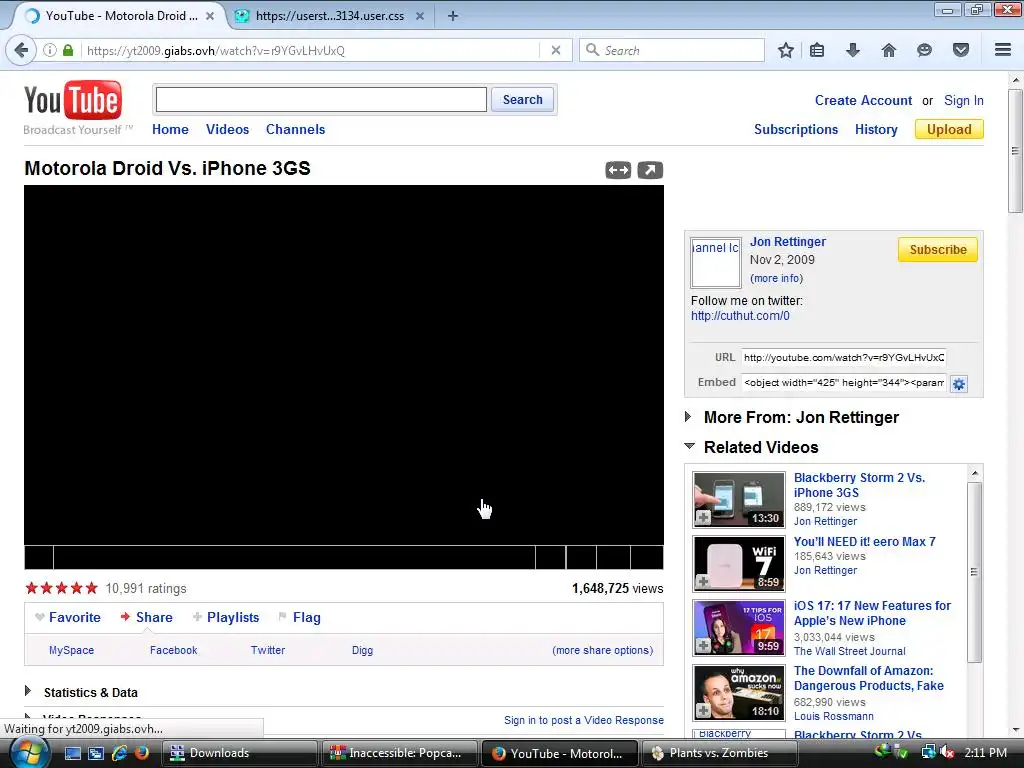Stop page loading with the X button
Screen dimensions: 1024x768
tap(556, 50)
